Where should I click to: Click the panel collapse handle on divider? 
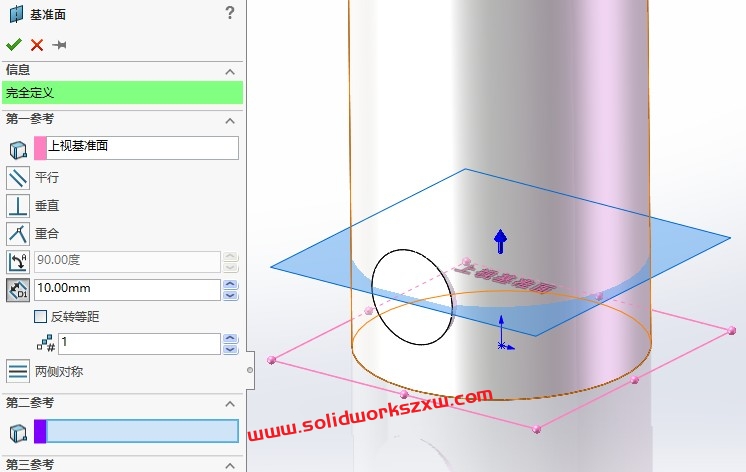tap(250, 370)
